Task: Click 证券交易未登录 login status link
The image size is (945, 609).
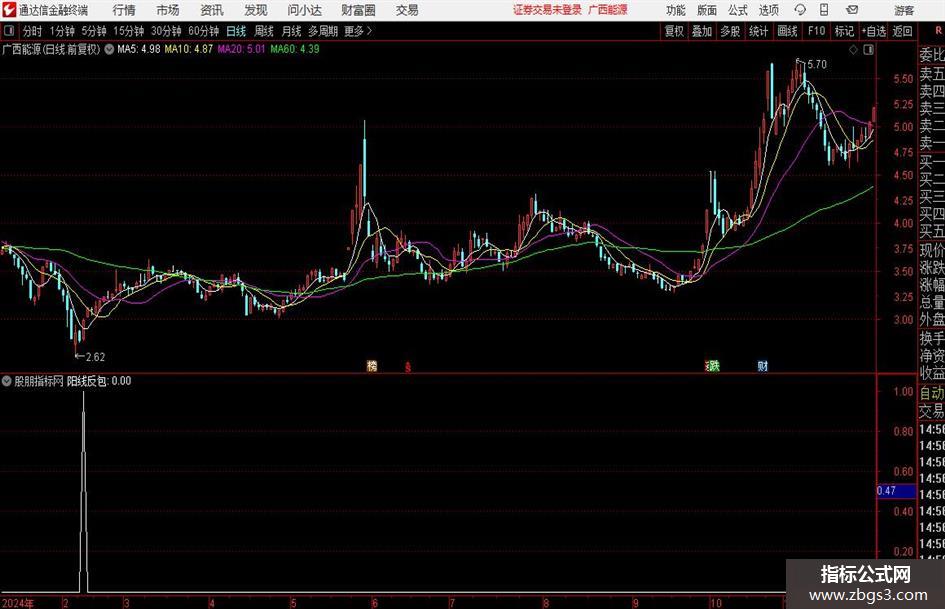Action: pyautogui.click(x=547, y=10)
